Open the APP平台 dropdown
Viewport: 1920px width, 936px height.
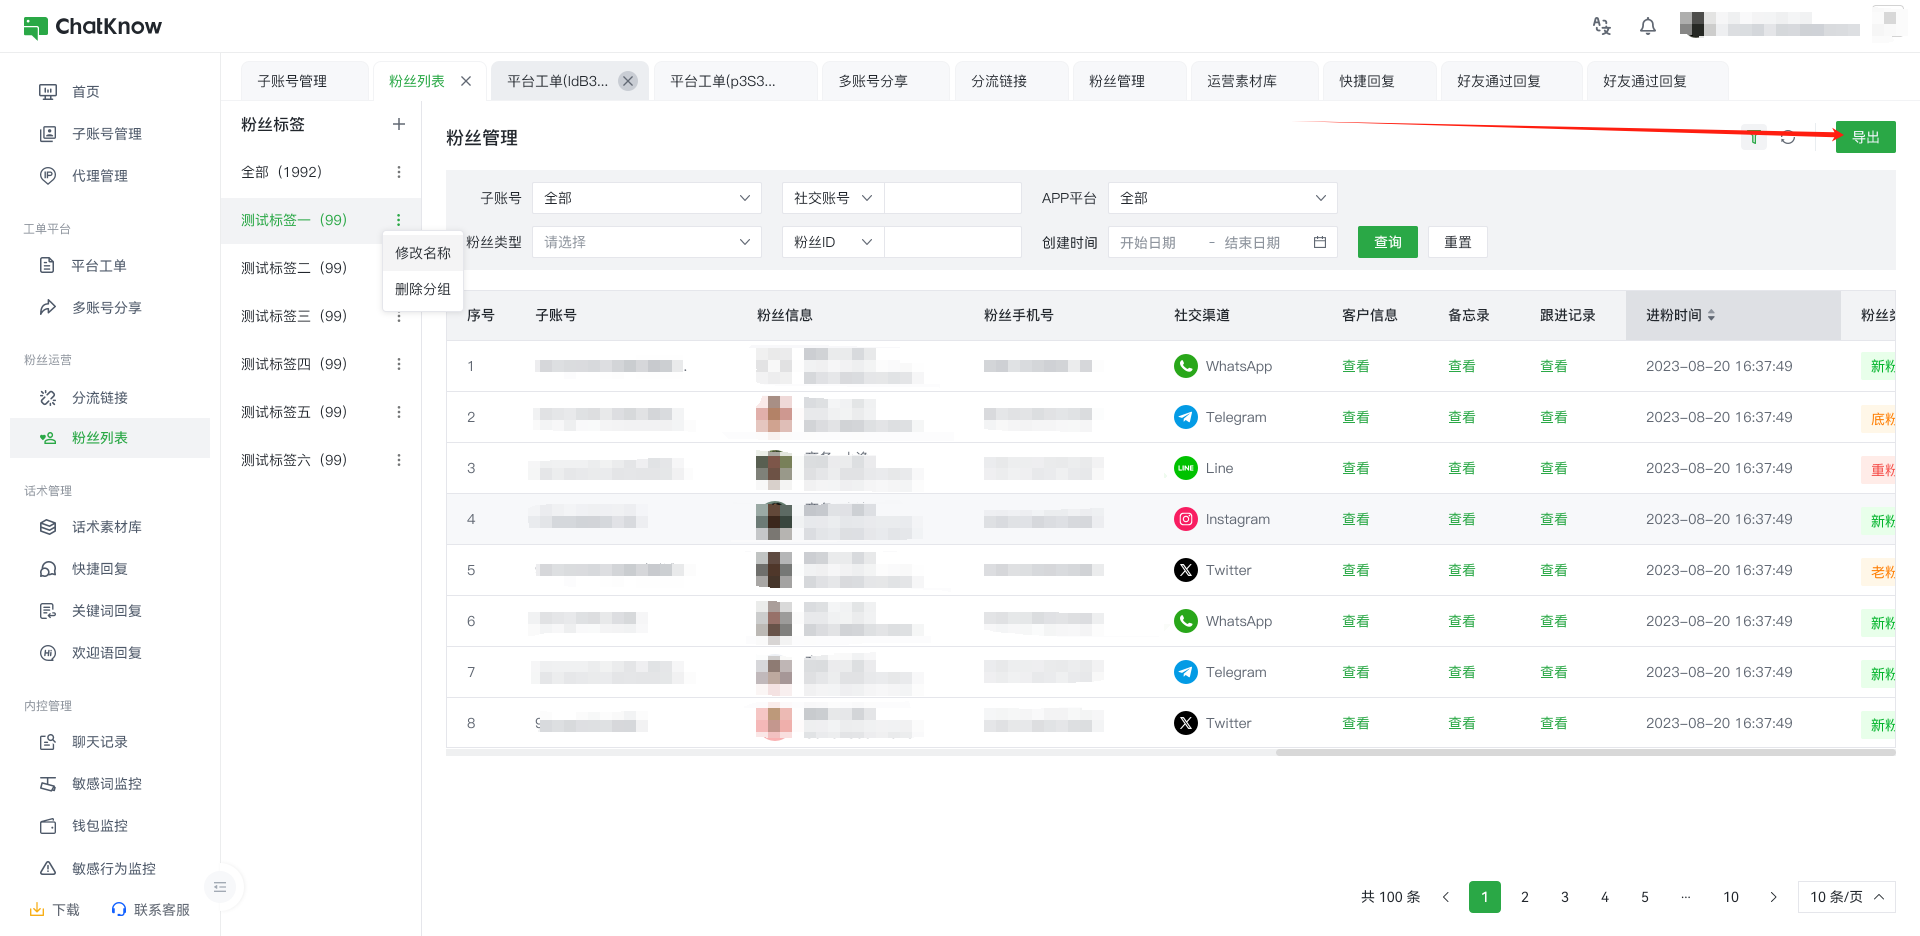coord(1222,198)
